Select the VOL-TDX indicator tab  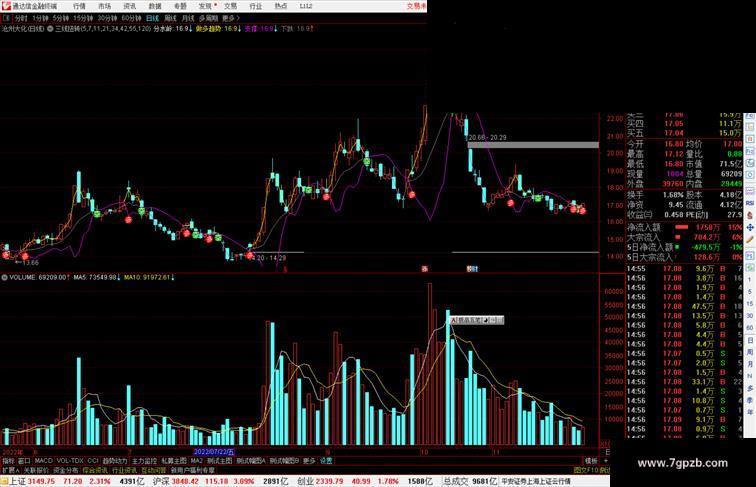[70, 460]
